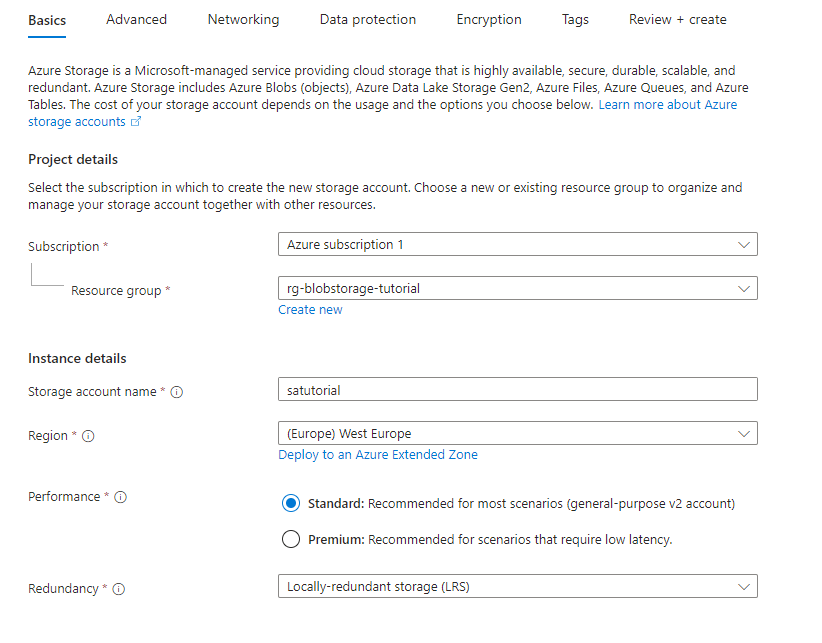Click the Performance info icon
This screenshot has height=643, width=822.
pos(121,497)
